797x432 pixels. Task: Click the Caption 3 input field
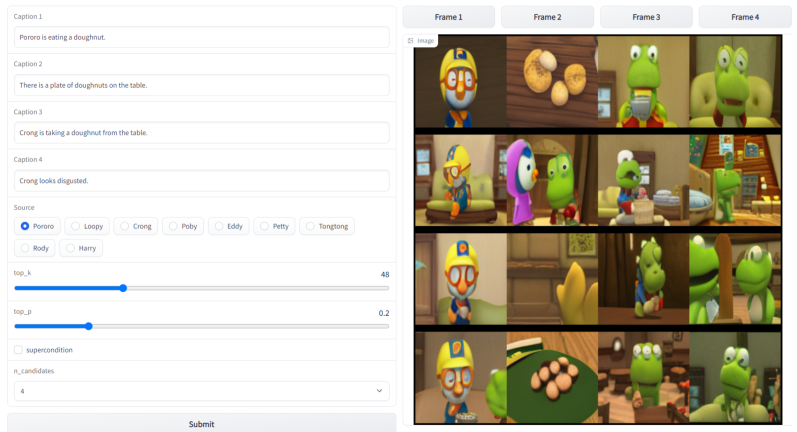[202, 133]
